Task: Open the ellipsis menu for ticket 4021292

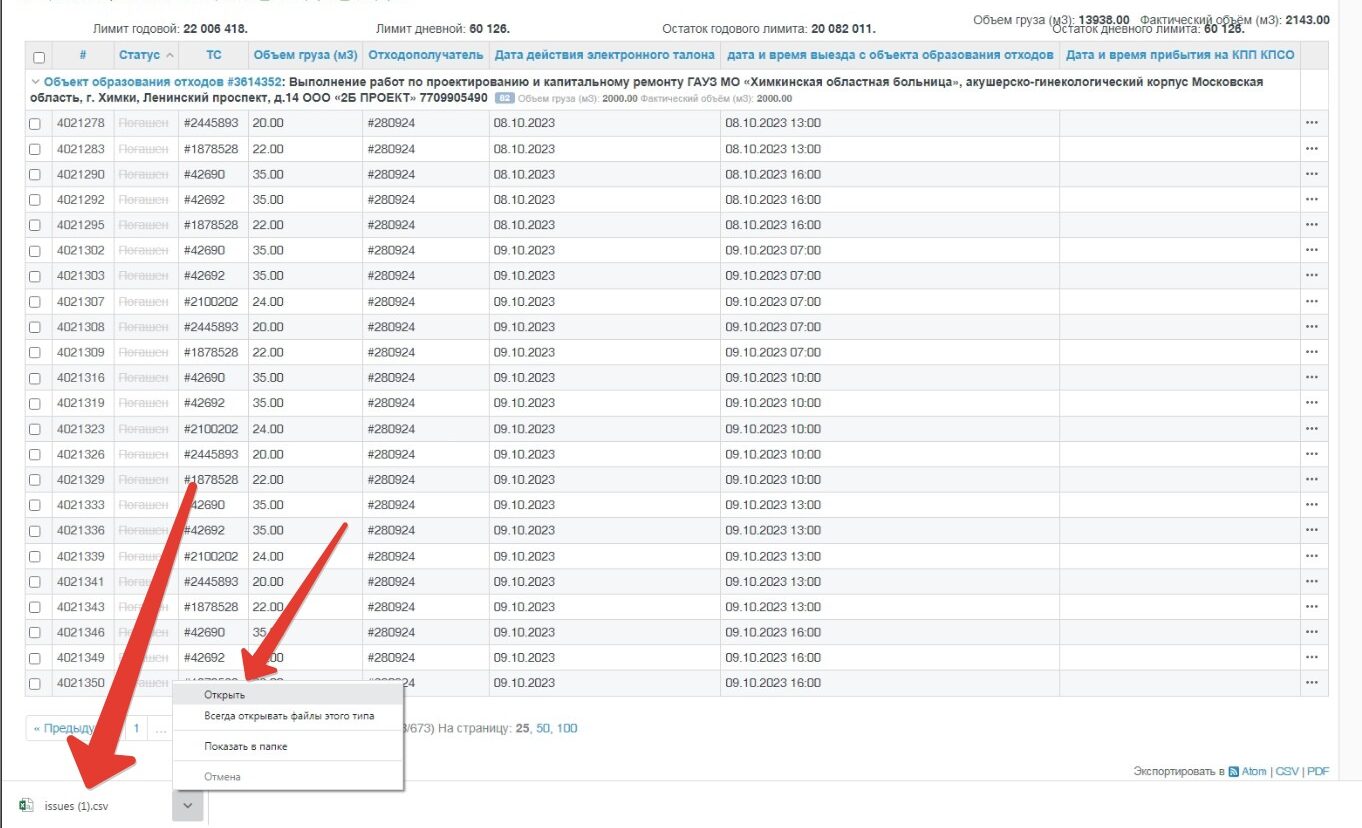Action: pos(1312,200)
